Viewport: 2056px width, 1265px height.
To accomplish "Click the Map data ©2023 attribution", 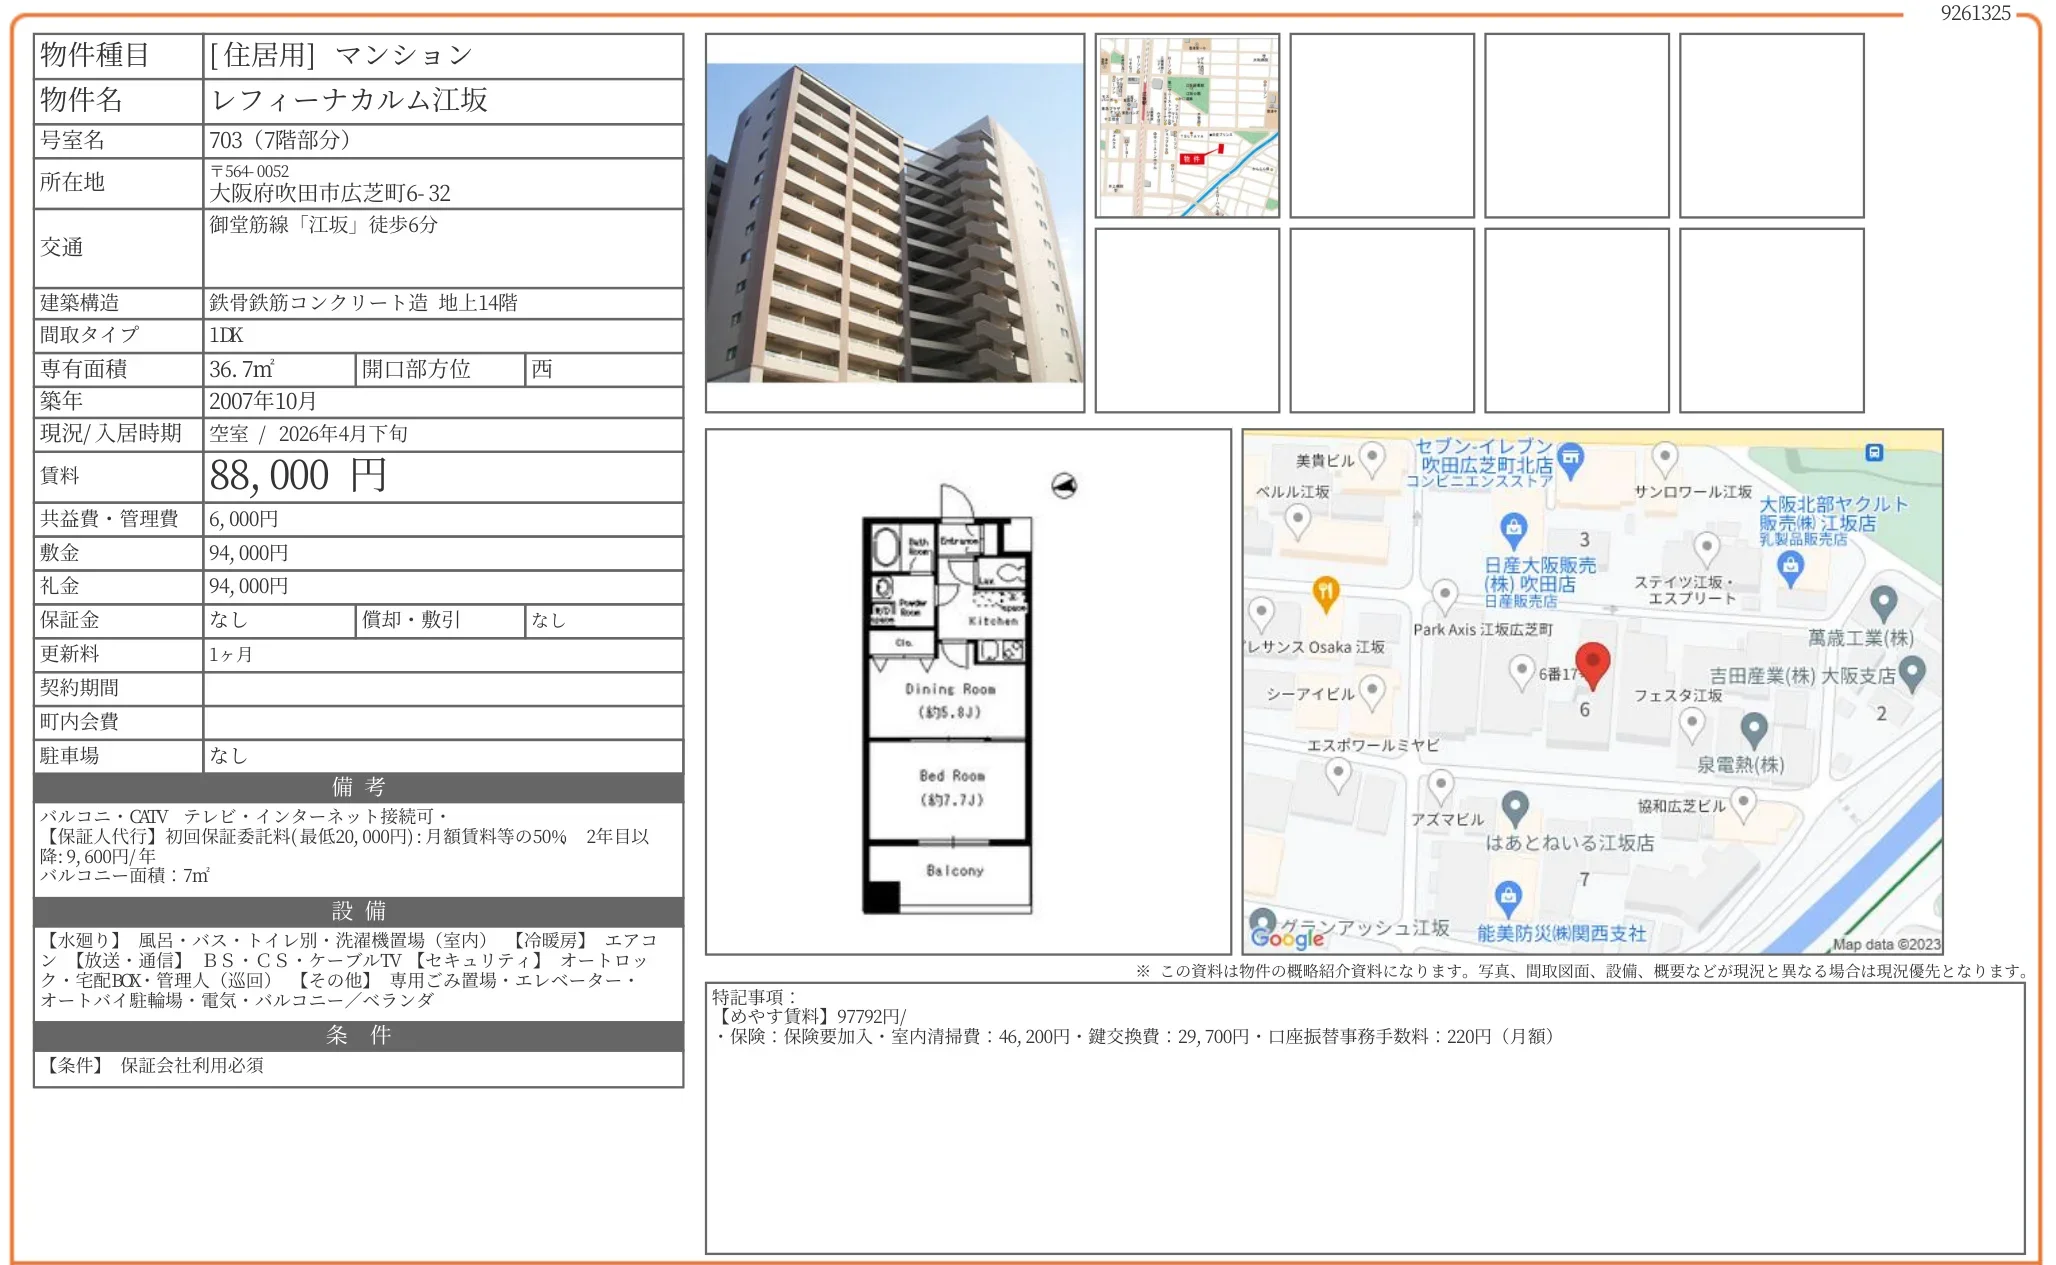I will click(x=1886, y=944).
